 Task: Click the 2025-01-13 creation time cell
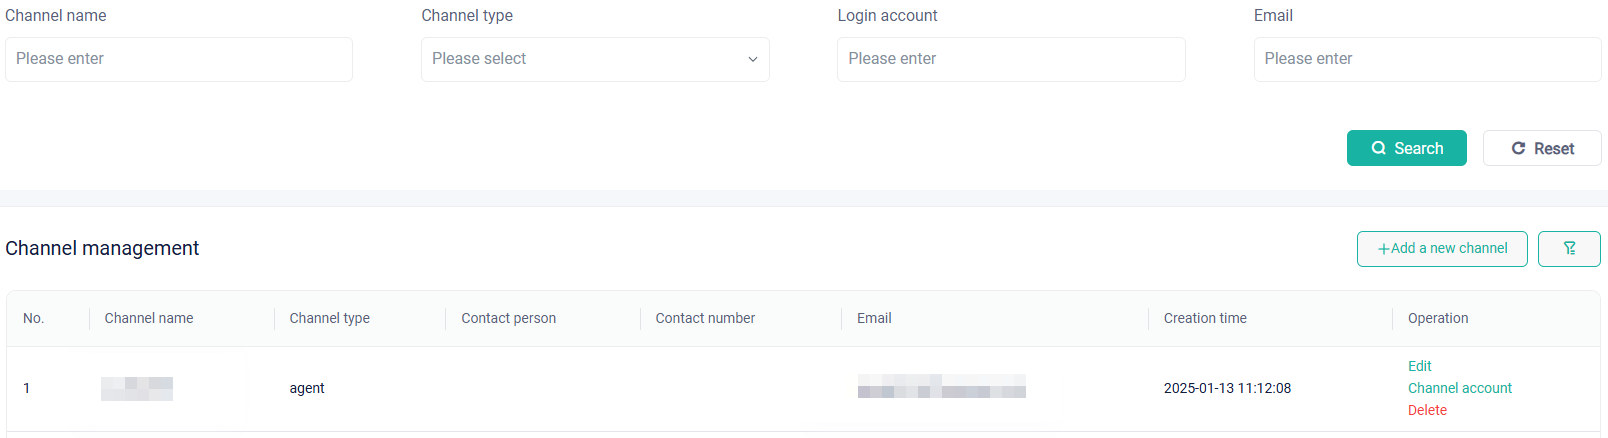(x=1227, y=388)
